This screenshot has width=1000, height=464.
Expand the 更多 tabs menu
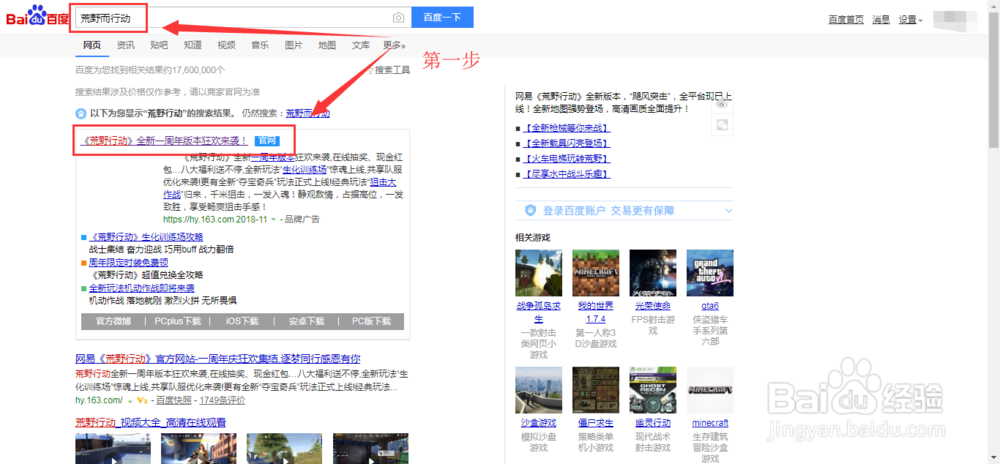394,45
